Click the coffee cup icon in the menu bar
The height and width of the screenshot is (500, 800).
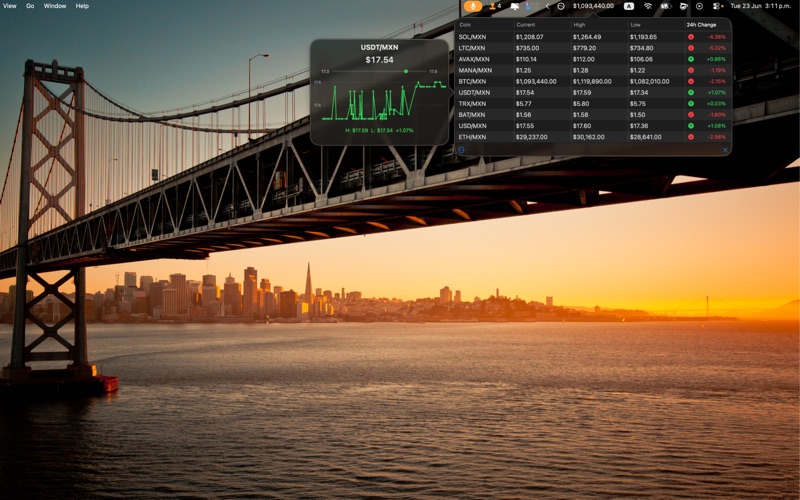683,6
